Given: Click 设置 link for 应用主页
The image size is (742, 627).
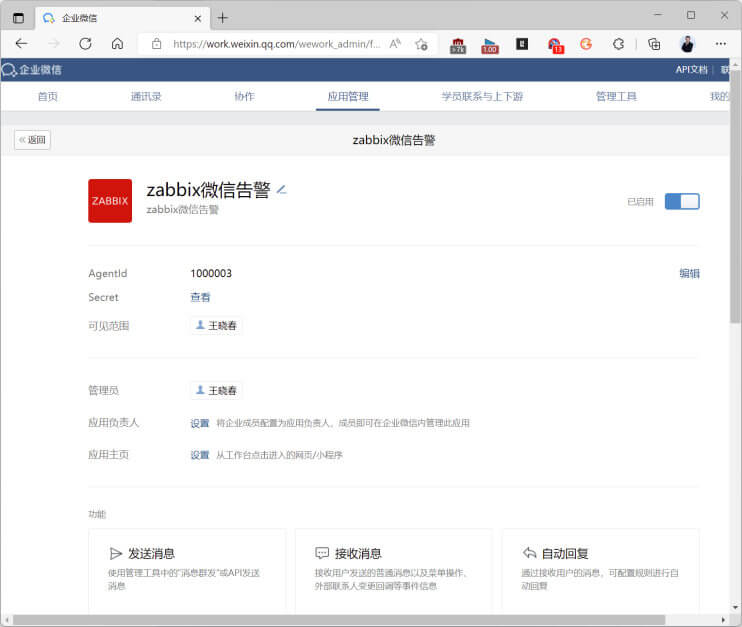Looking at the screenshot, I should click(200, 455).
